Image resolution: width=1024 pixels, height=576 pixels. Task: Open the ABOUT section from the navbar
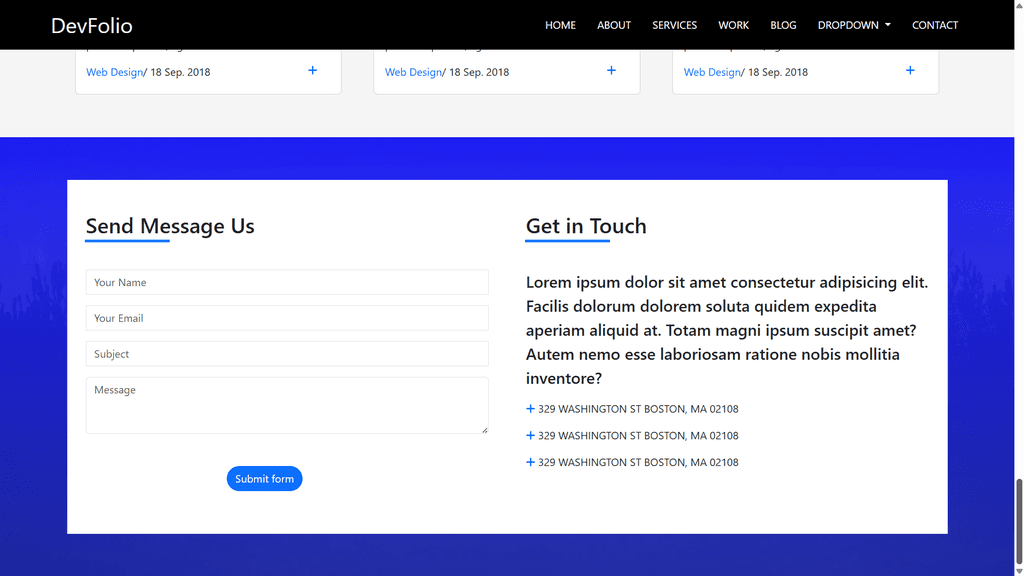[614, 25]
